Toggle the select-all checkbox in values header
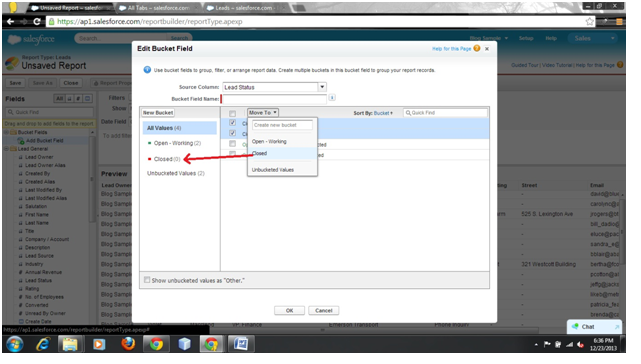 pyautogui.click(x=232, y=113)
